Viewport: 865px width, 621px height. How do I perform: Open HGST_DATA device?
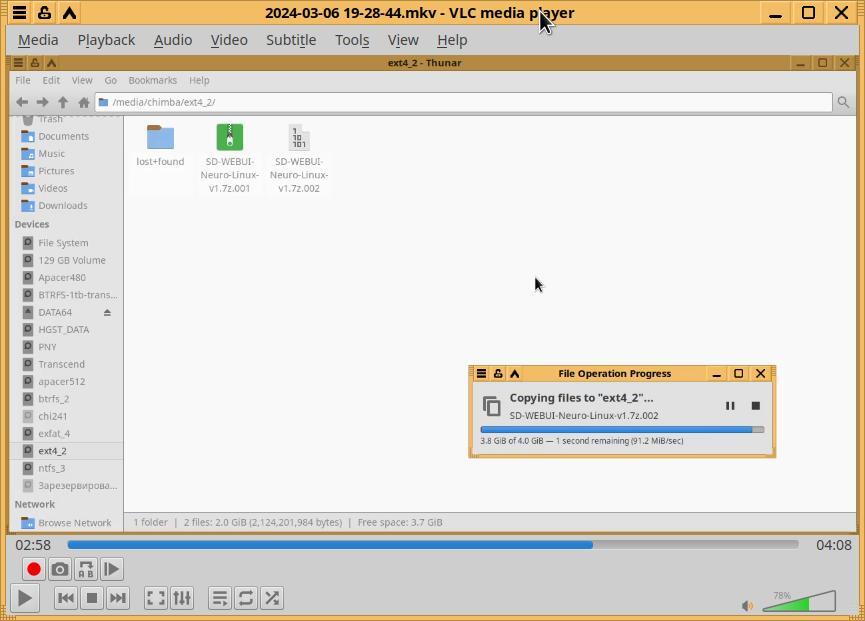(63, 330)
